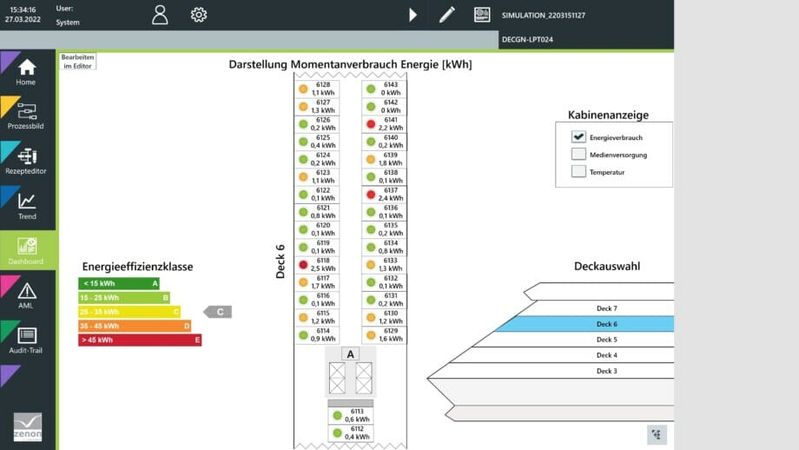This screenshot has height=450, width=799.
Task: Open the Audit-Trail view
Action: click(x=26, y=340)
